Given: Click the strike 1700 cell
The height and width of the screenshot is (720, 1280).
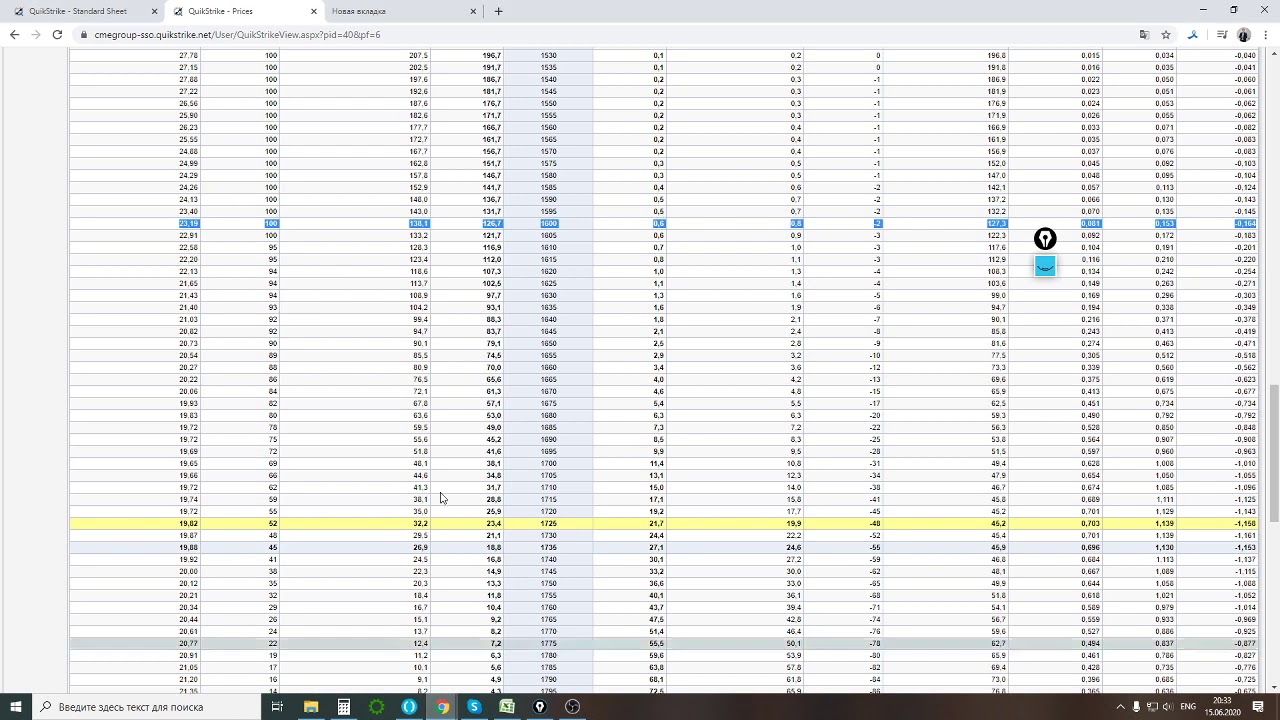Looking at the screenshot, I should click(x=548, y=463).
